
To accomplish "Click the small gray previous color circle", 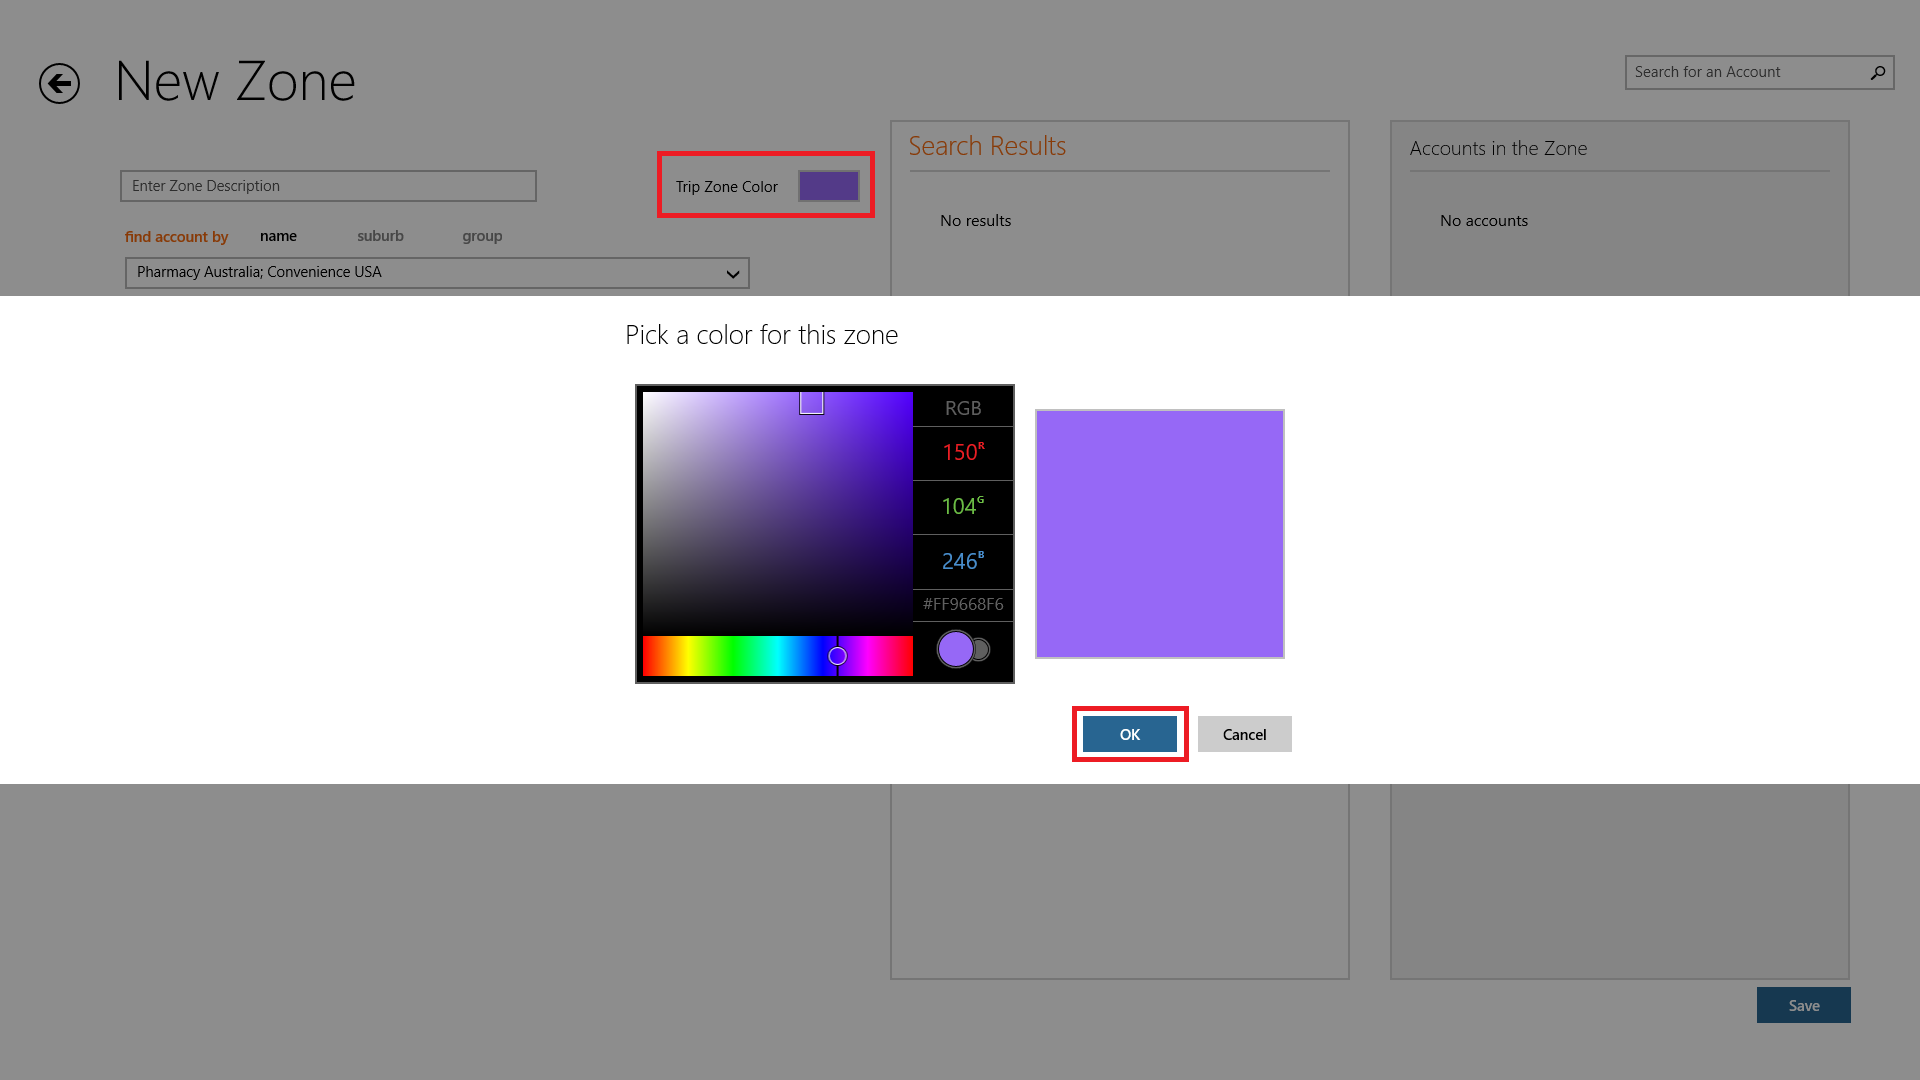I will (x=982, y=650).
